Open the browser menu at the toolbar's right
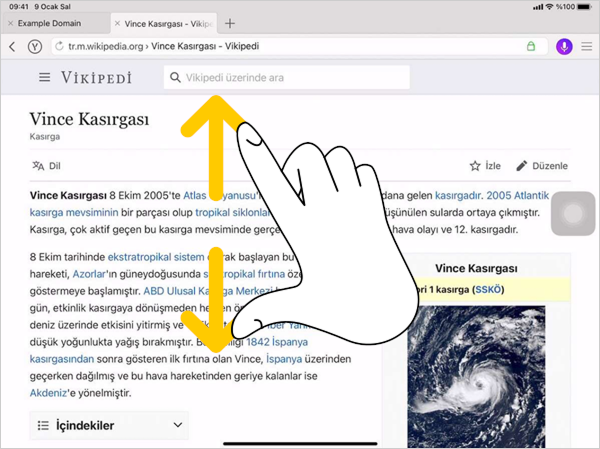The height and width of the screenshot is (449, 600). [x=586, y=46]
